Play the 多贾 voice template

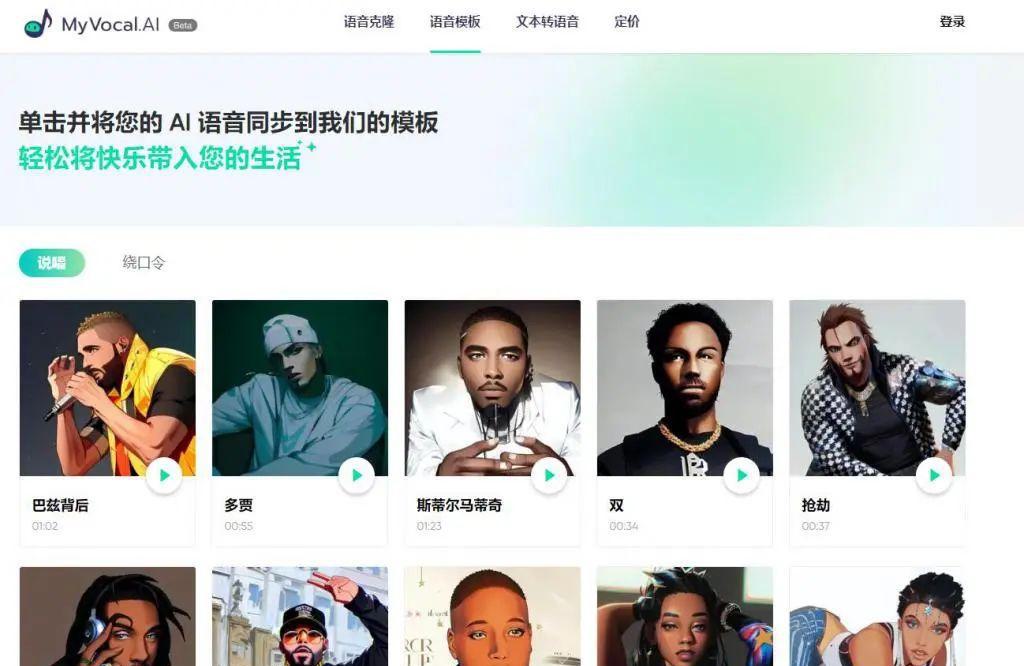point(357,476)
